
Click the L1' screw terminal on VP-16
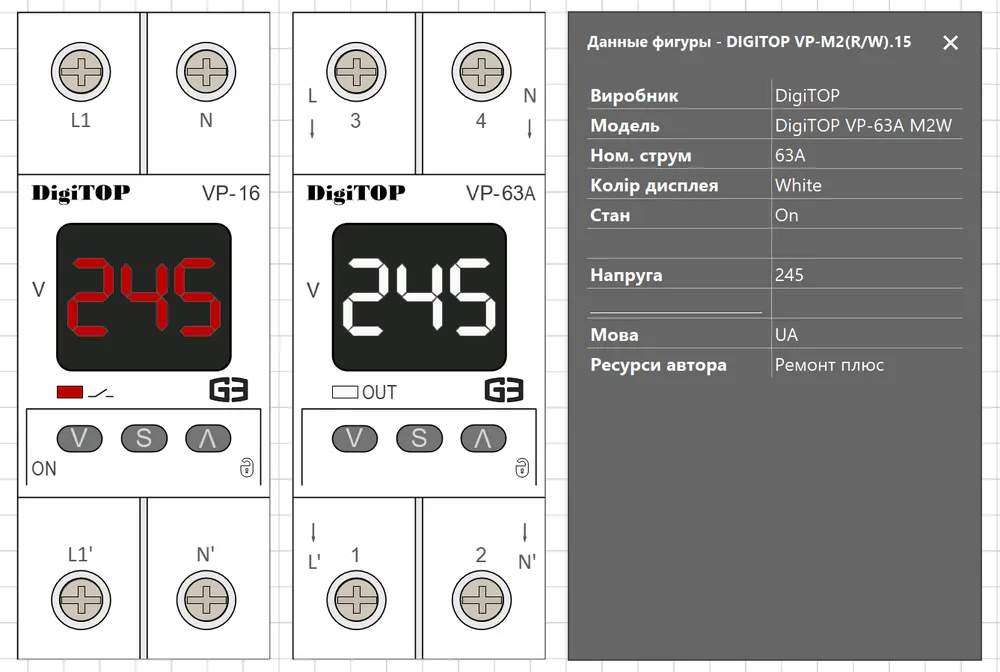[x=81, y=600]
